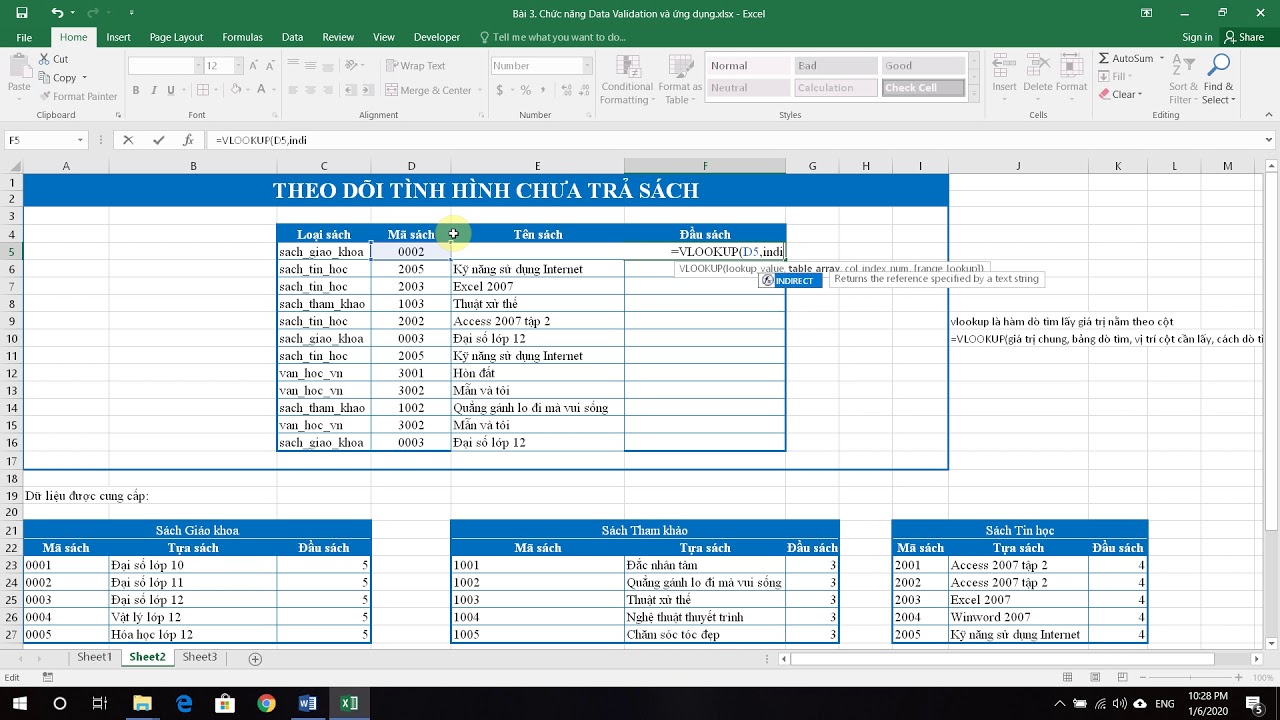The height and width of the screenshot is (720, 1280).
Task: Open the File tab
Action: point(24,37)
